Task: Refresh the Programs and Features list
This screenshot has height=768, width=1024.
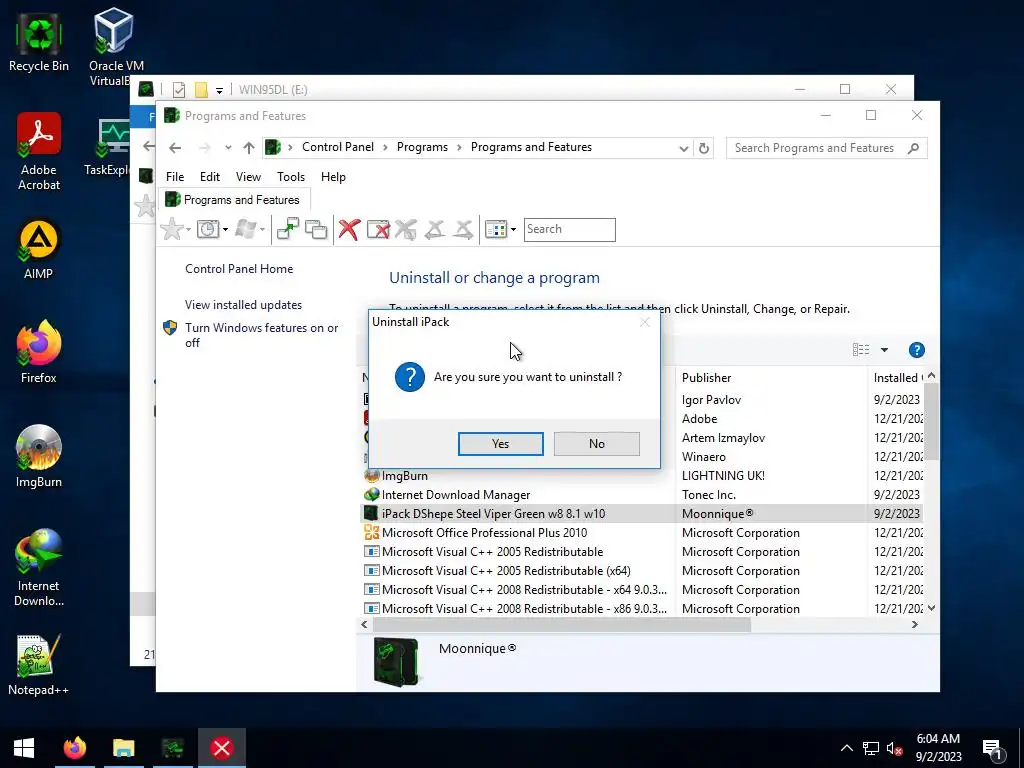Action: tap(703, 148)
